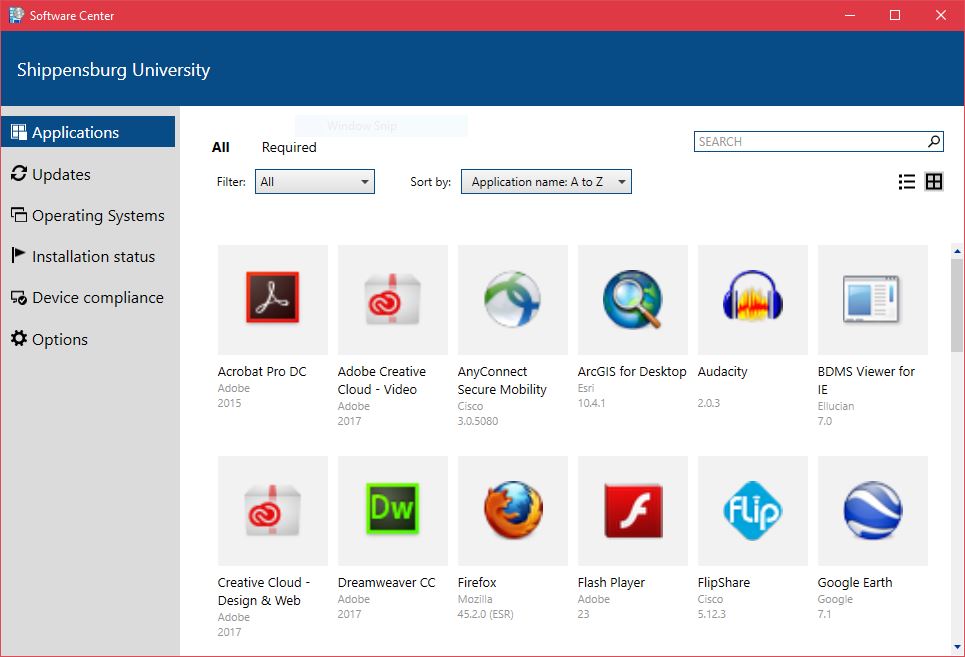Viewport: 965px width, 657px height.
Task: Expand the Filter dropdown
Action: [x=315, y=182]
